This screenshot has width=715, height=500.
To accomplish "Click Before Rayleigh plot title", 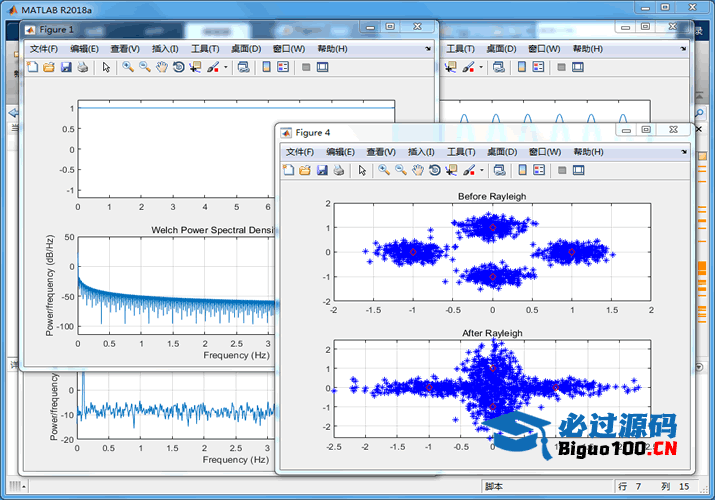I will (492, 196).
